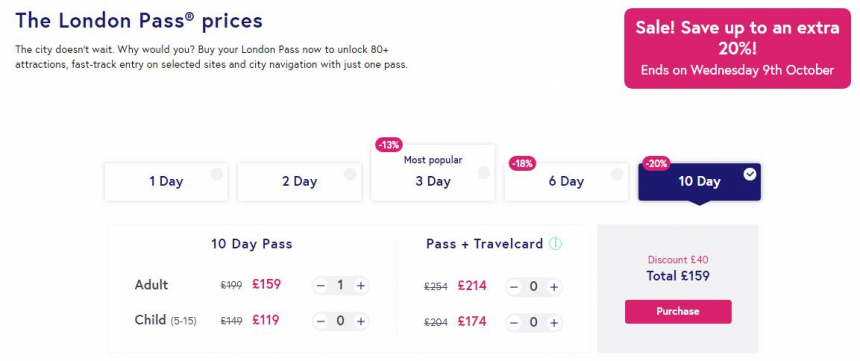Decrease Adult 10 Day Pass quantity
860x361 pixels.
[321, 285]
